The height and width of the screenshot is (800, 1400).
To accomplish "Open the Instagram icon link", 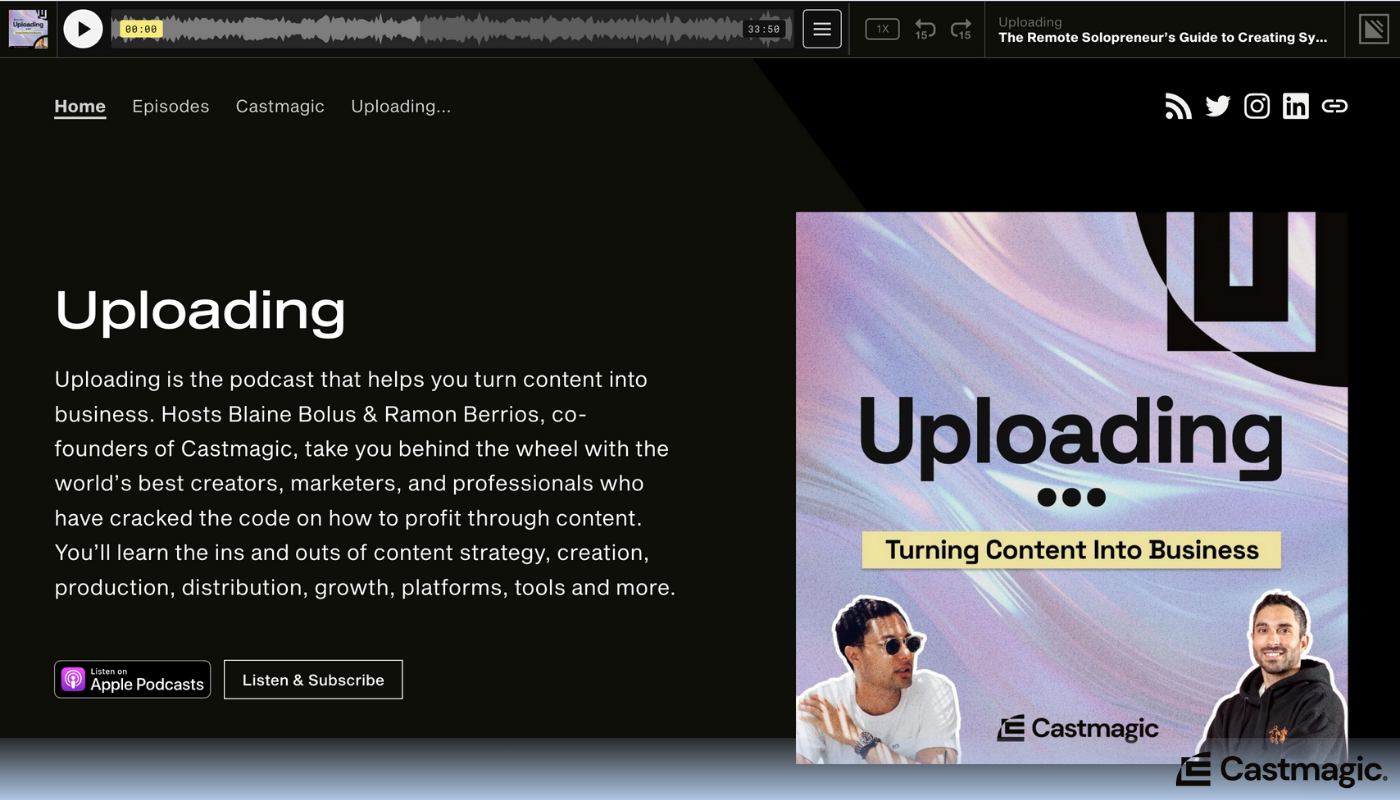I will 1256,106.
